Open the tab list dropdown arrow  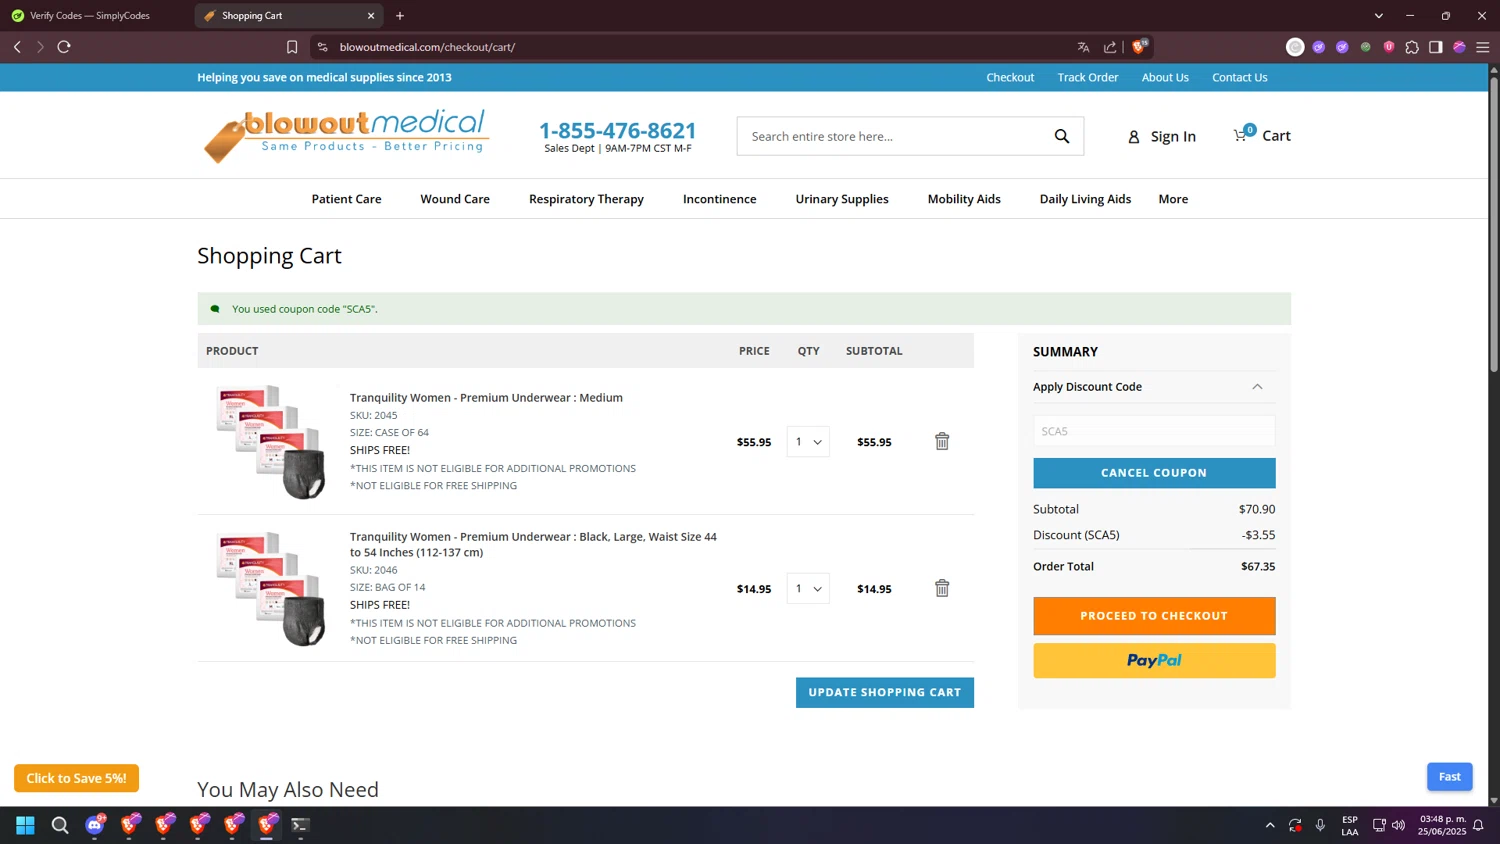pos(1379,16)
